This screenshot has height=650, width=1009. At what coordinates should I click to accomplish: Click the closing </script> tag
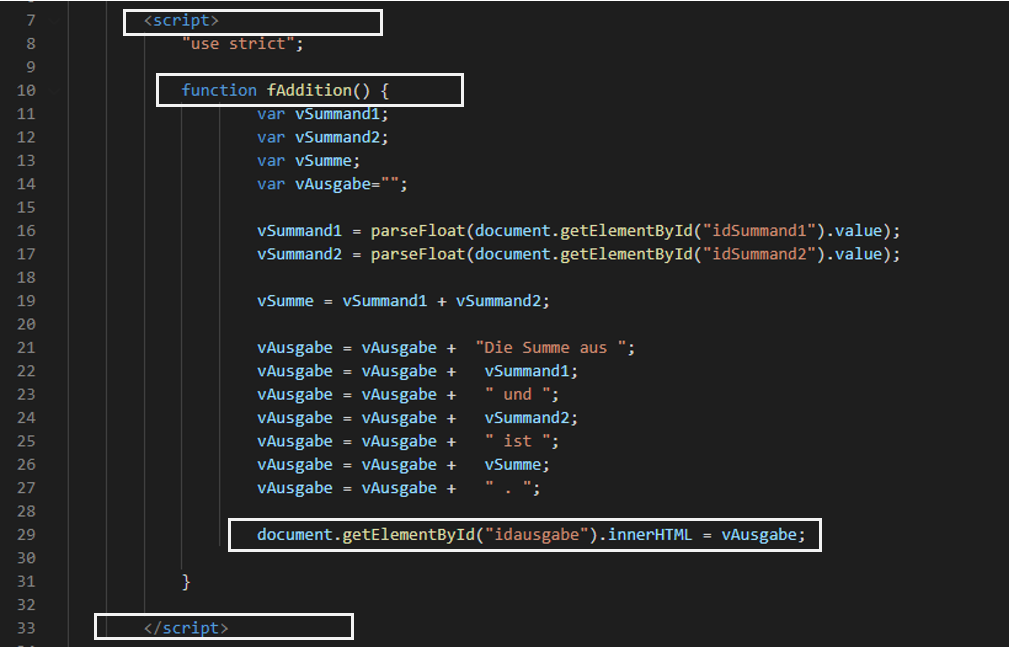point(186,628)
